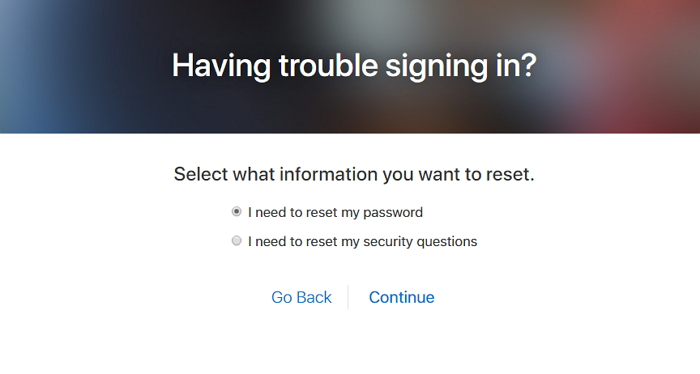Proceed by clicking Continue
This screenshot has width=700, height=374.
tap(401, 297)
